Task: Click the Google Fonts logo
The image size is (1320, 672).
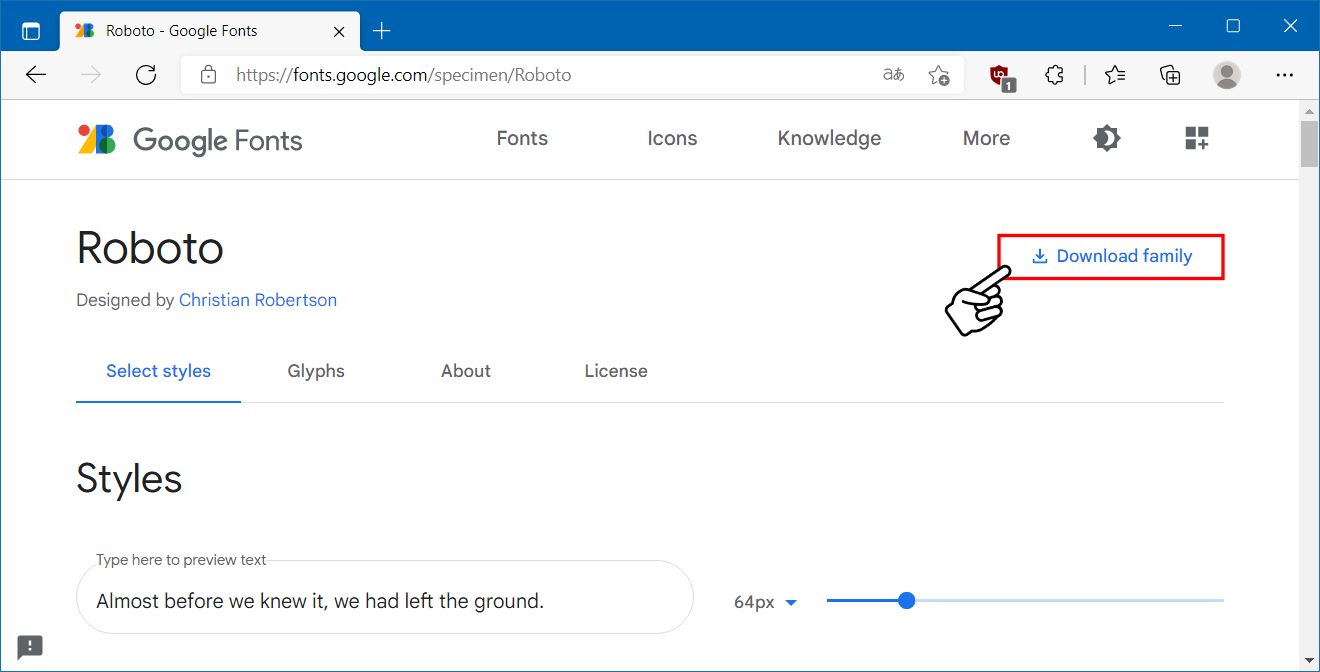Action: coord(190,139)
